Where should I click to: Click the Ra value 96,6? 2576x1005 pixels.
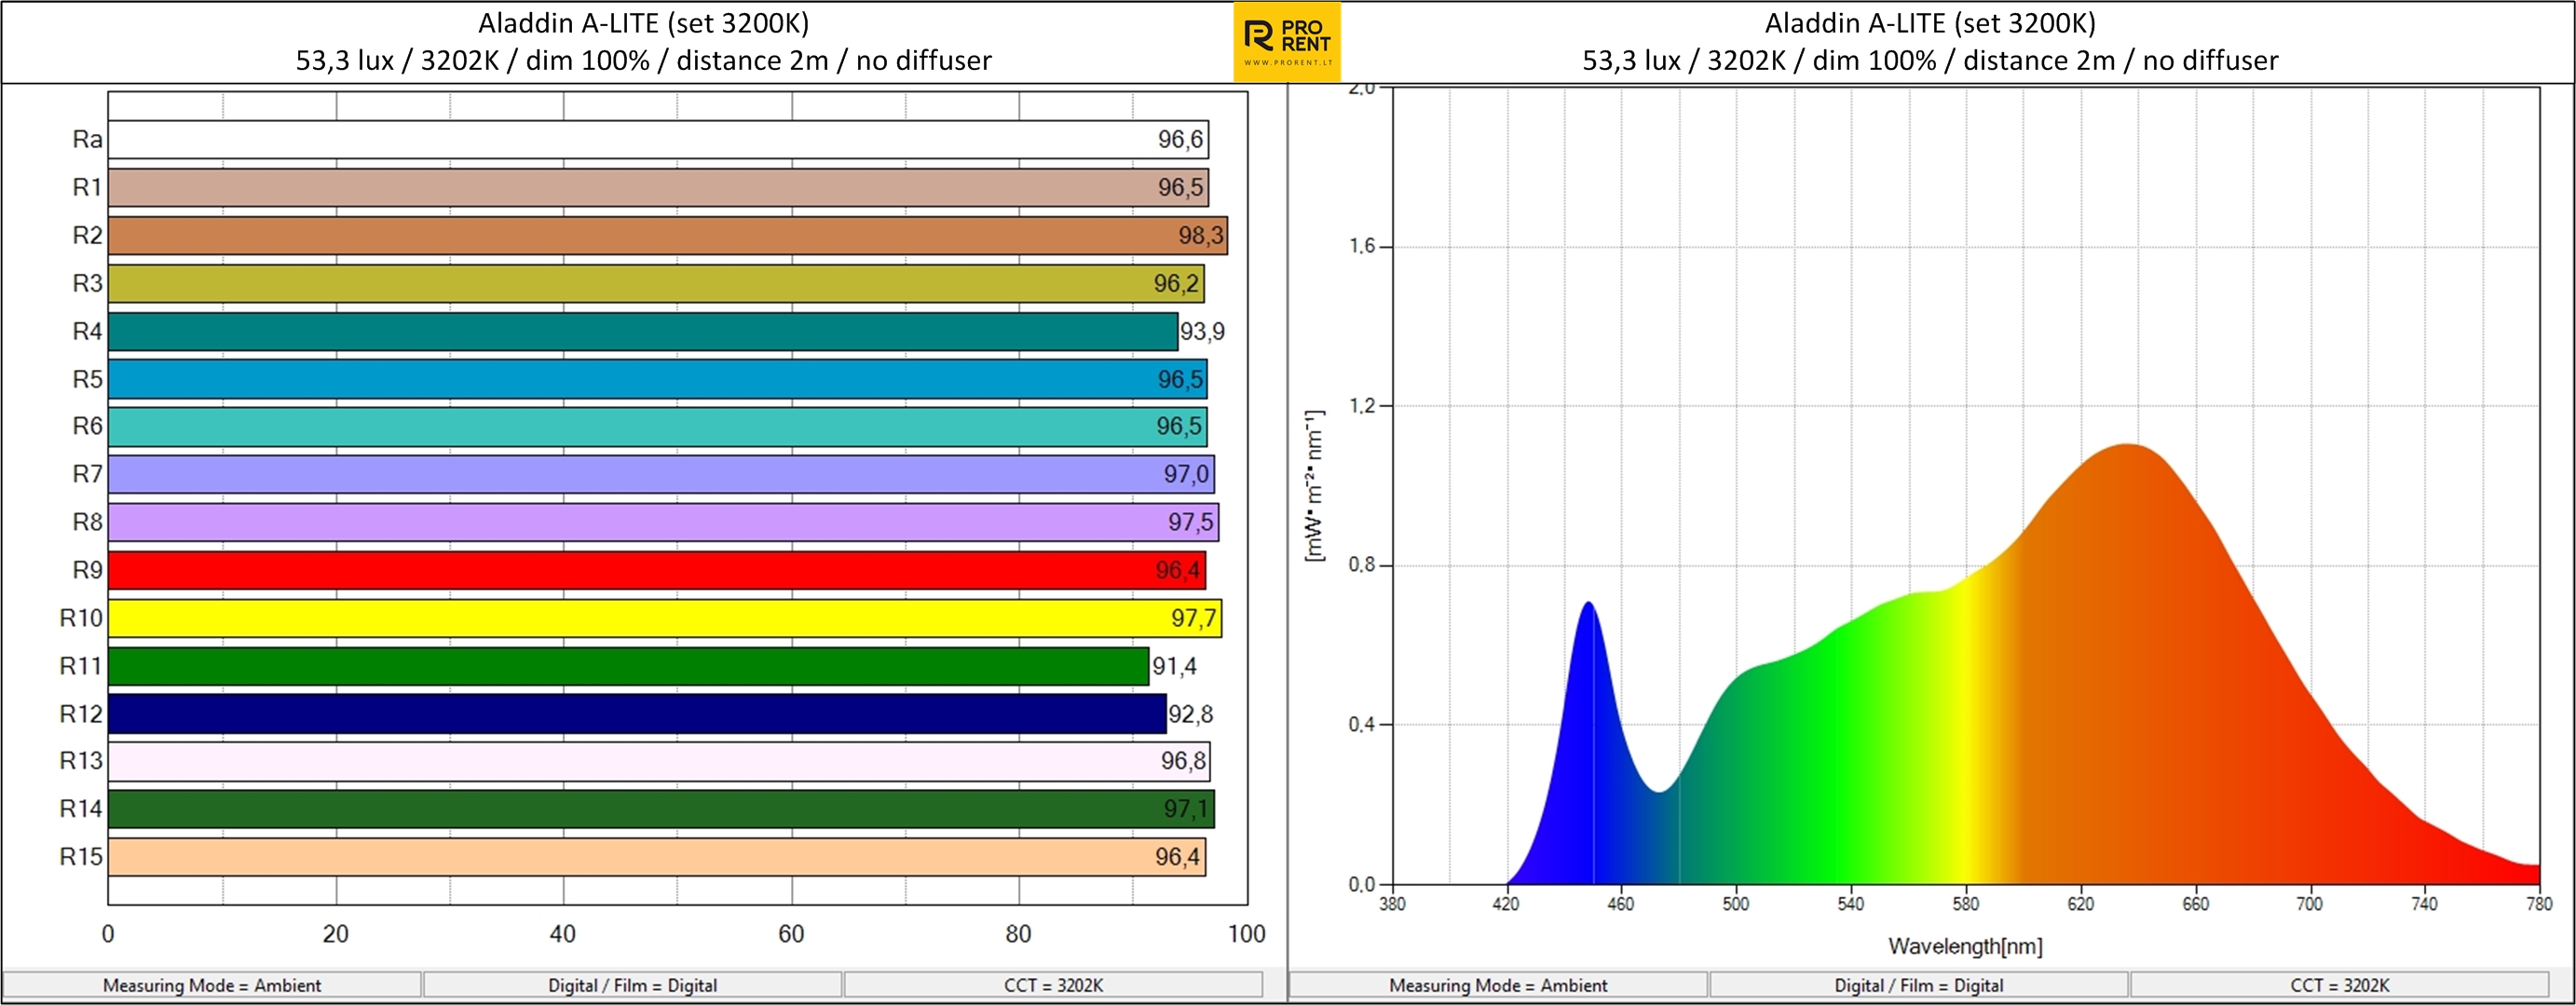[1180, 139]
